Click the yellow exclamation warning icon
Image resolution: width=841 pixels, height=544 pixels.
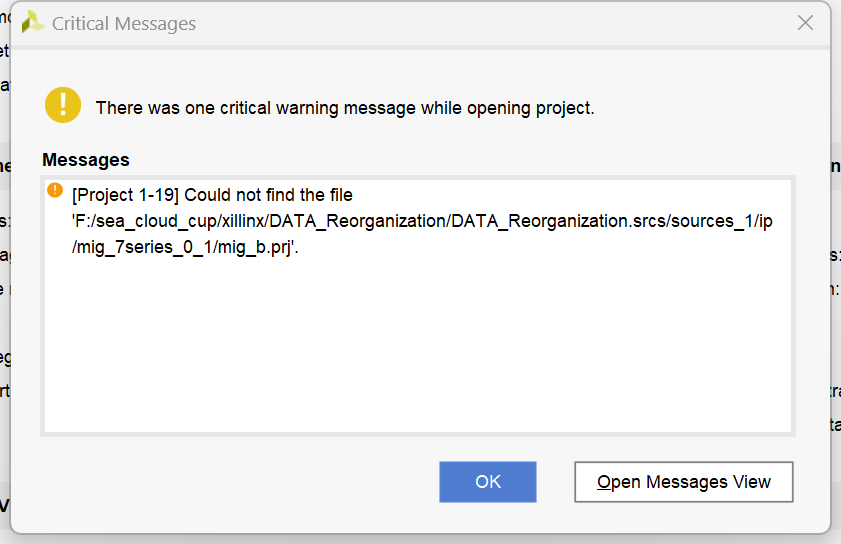click(63, 106)
